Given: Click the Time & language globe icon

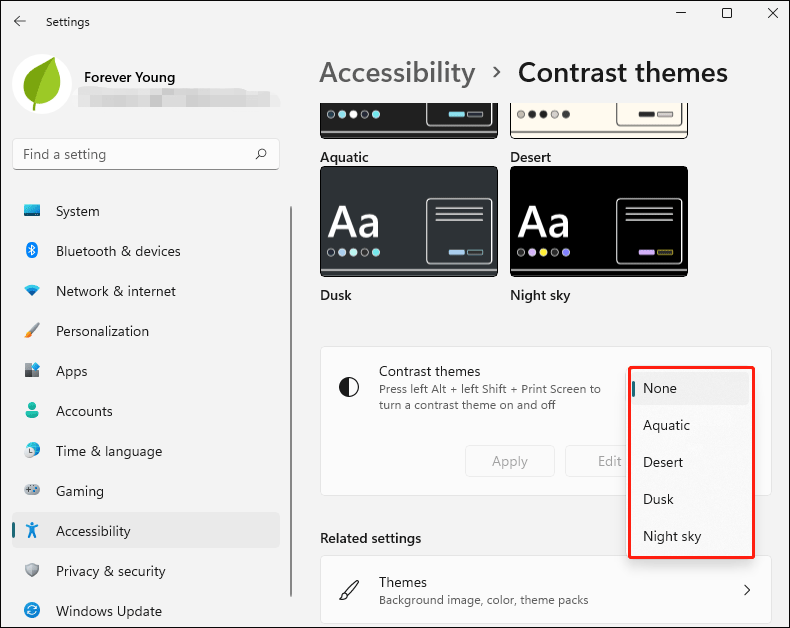Looking at the screenshot, I should click(32, 450).
